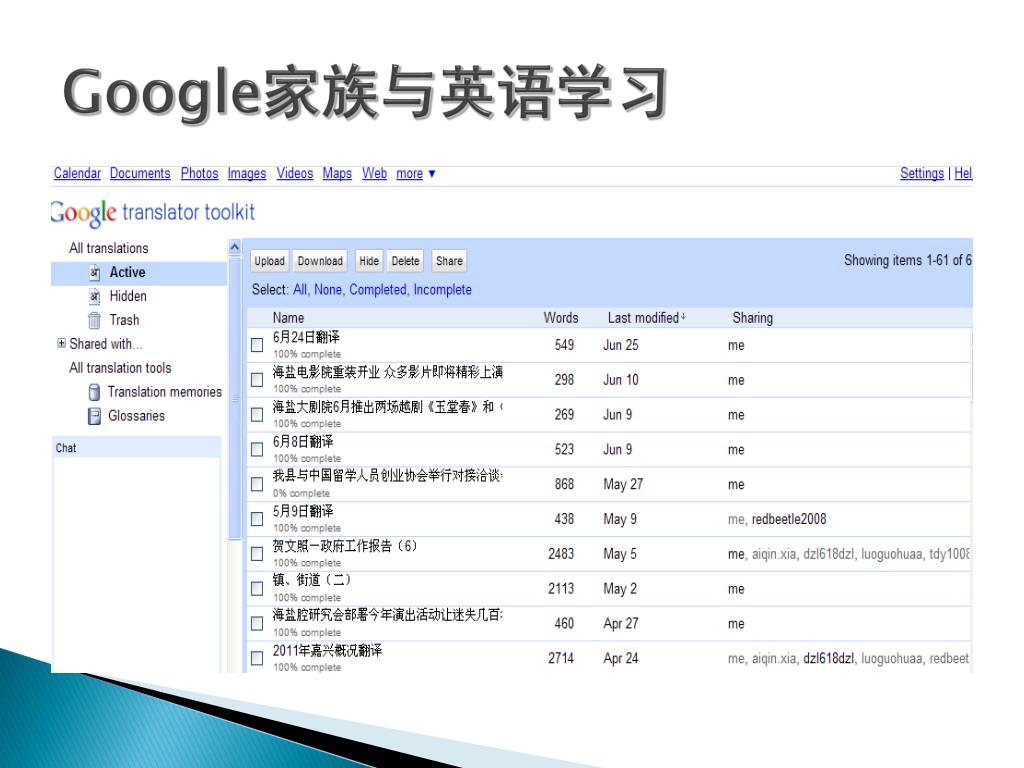Tick the checkbox for 2011年嘉兴概况翻译
This screenshot has width=1024, height=768.
point(257,658)
